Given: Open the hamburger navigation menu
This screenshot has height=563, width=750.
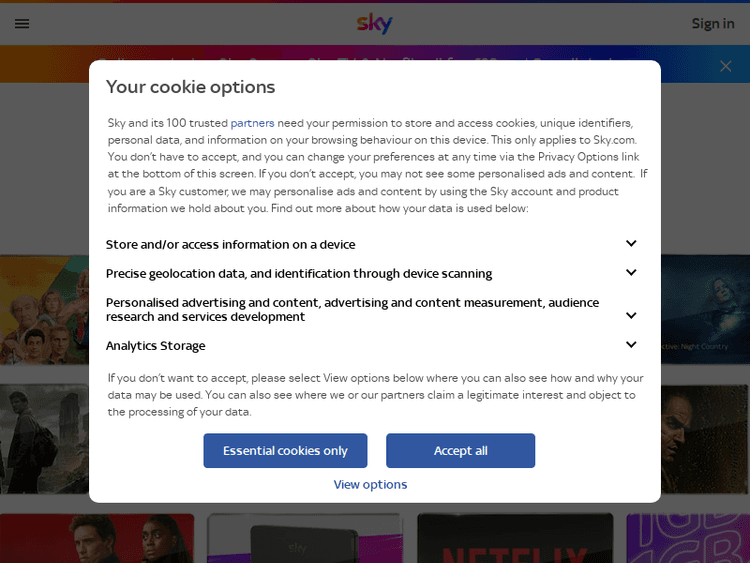Looking at the screenshot, I should click(22, 24).
